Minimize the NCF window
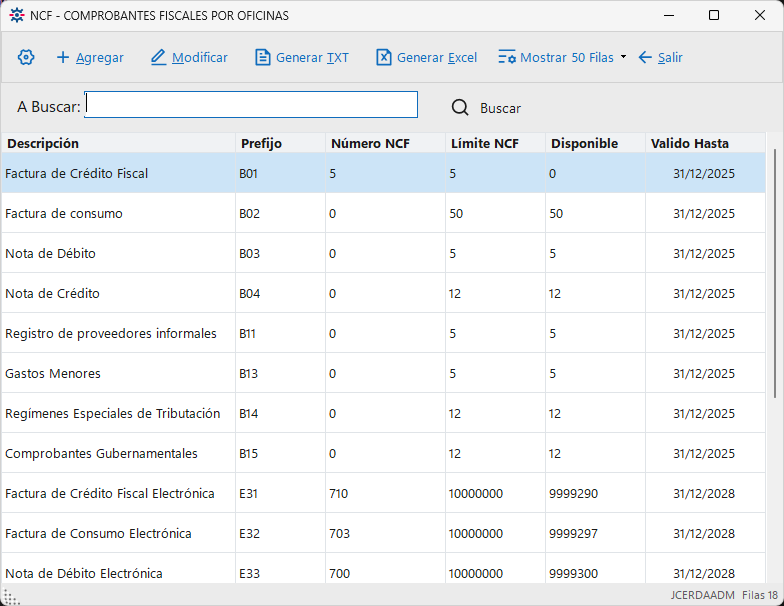The width and height of the screenshot is (784, 606). point(669,16)
